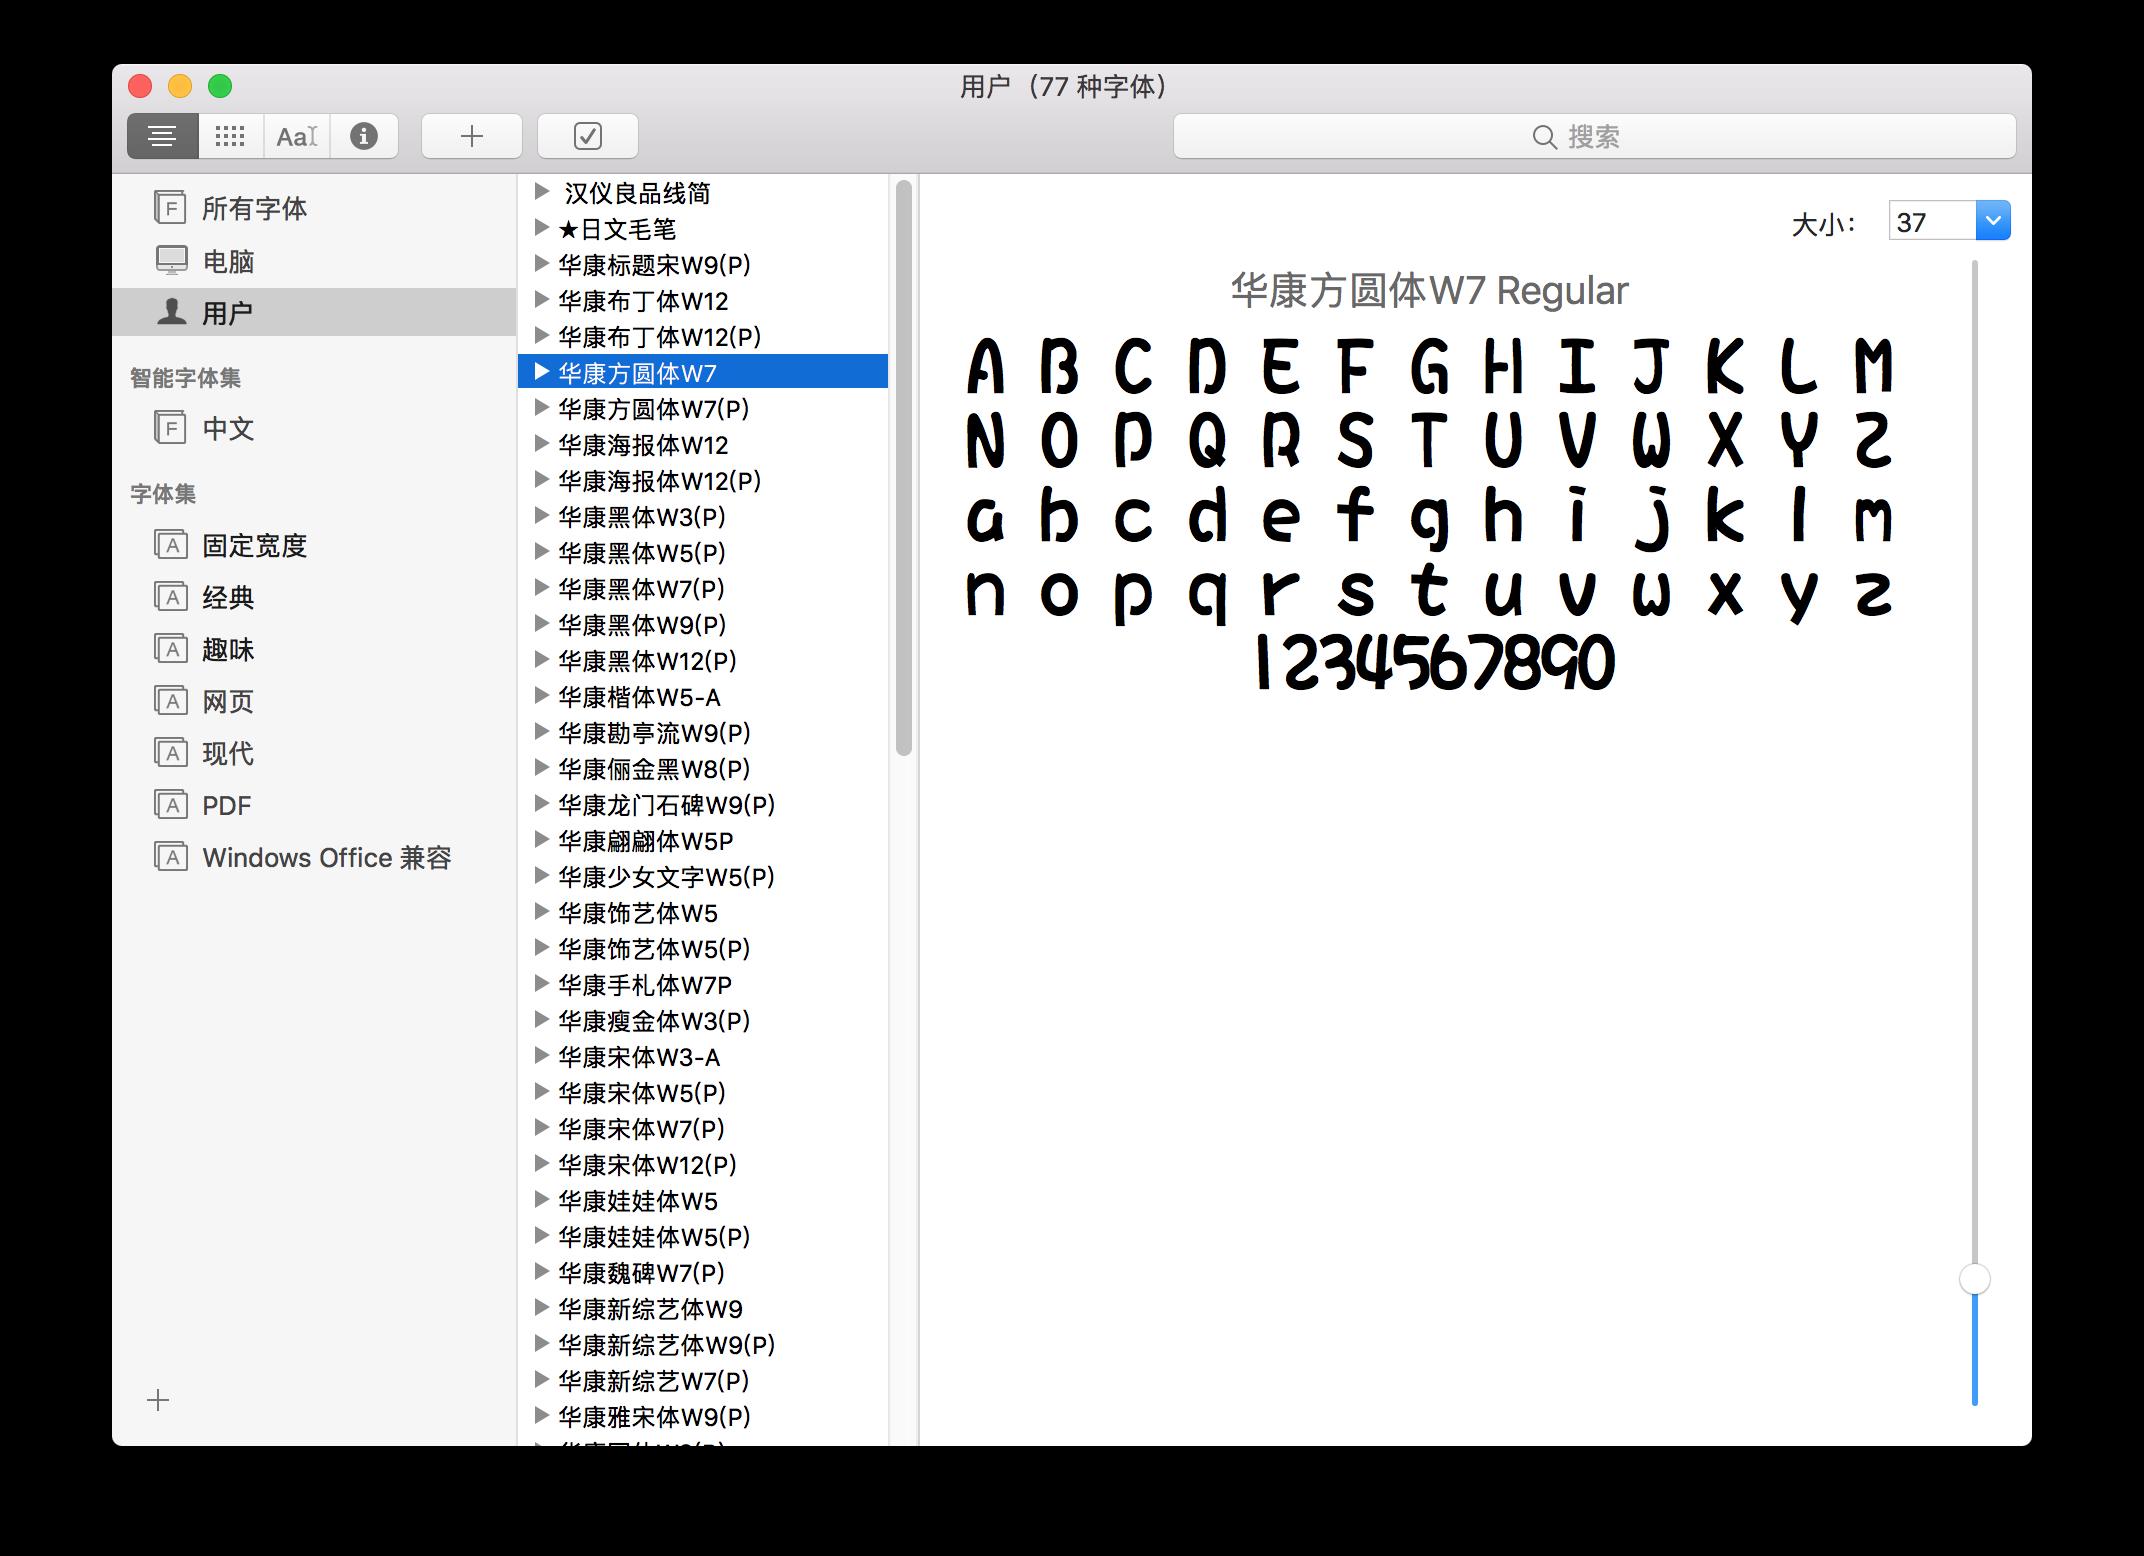Show font information view
Image resolution: width=2144 pixels, height=1556 pixels.
364,136
